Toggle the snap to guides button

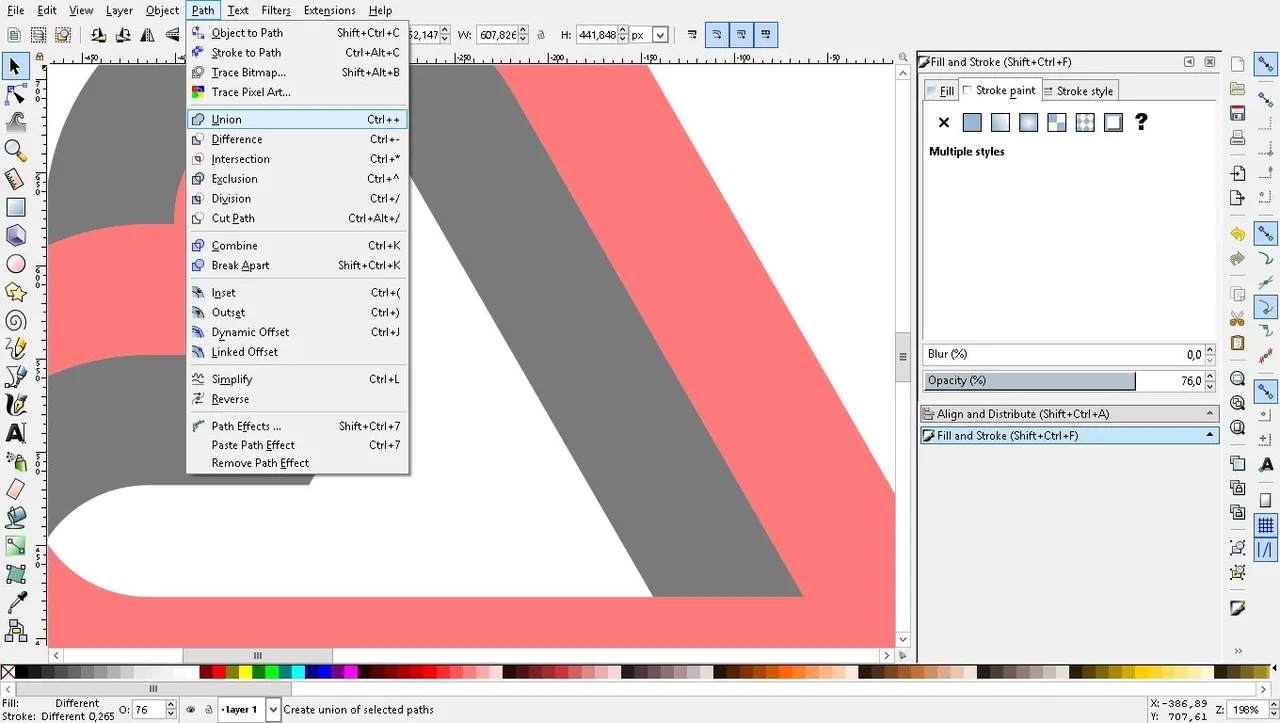[1265, 549]
